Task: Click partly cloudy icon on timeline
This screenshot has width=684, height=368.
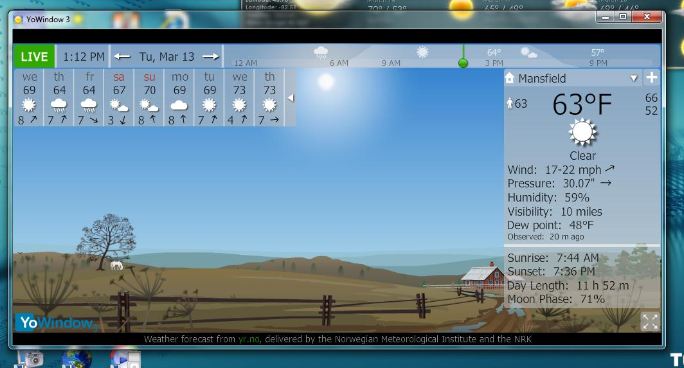Action: 529,53
